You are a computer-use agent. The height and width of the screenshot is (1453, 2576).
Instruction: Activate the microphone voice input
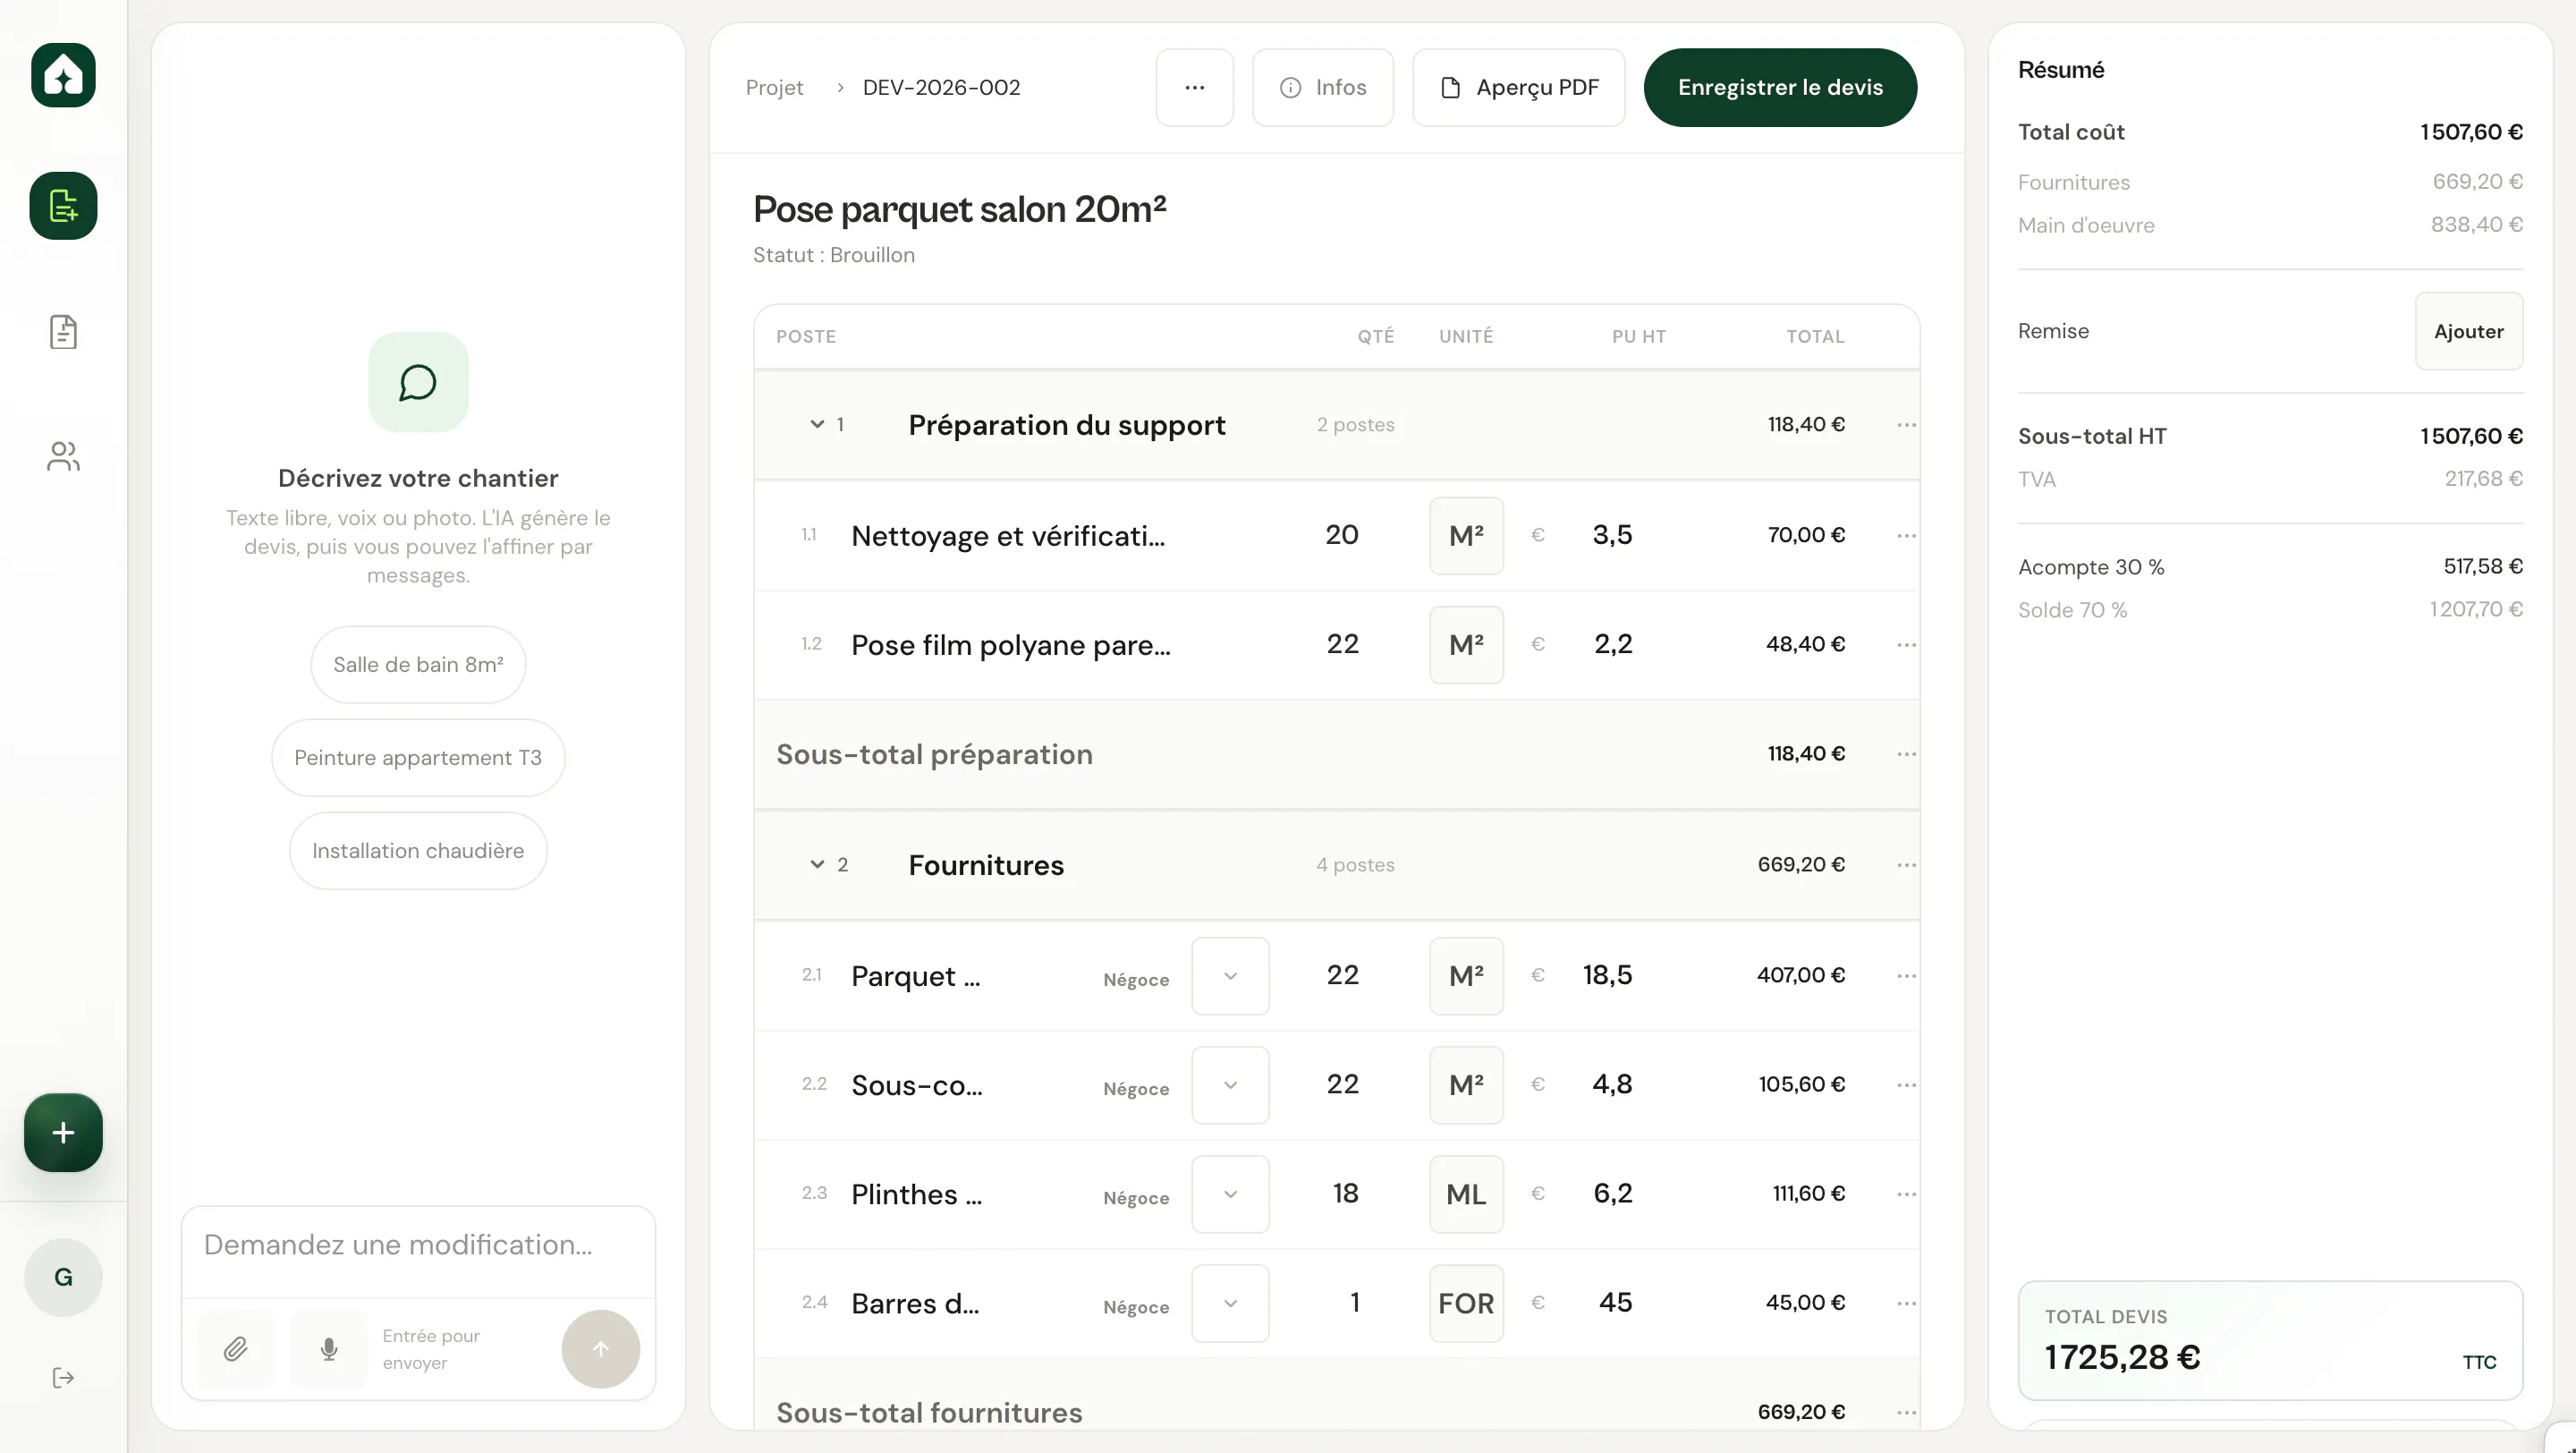[329, 1349]
